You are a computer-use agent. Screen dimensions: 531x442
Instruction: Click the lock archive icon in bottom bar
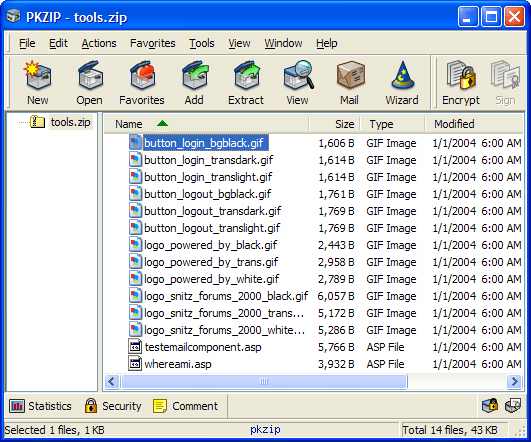[x=489, y=405]
